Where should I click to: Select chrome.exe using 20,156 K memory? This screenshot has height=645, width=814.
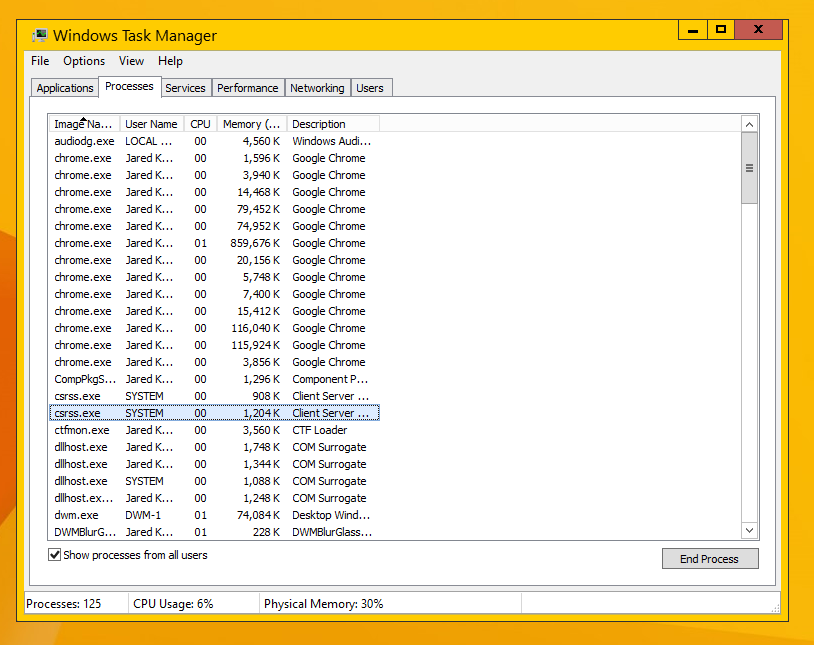tap(214, 260)
